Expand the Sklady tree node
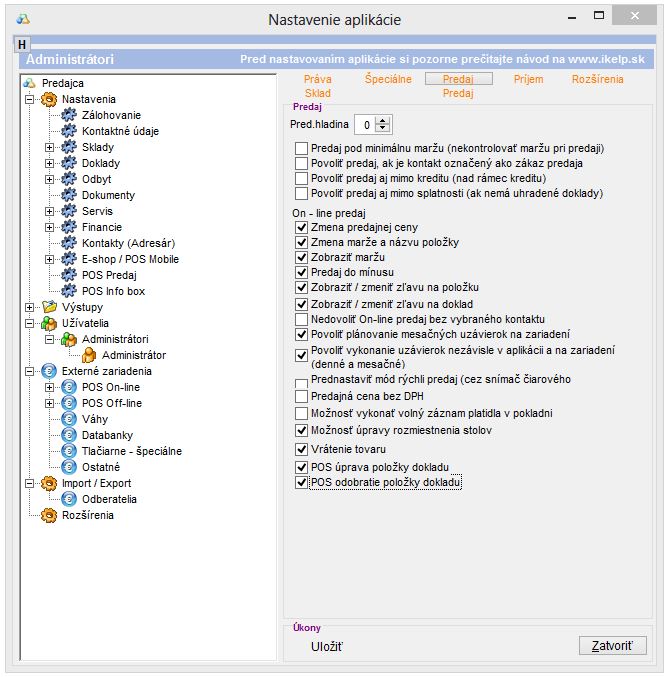Screen dimensions: 668x677 49,148
